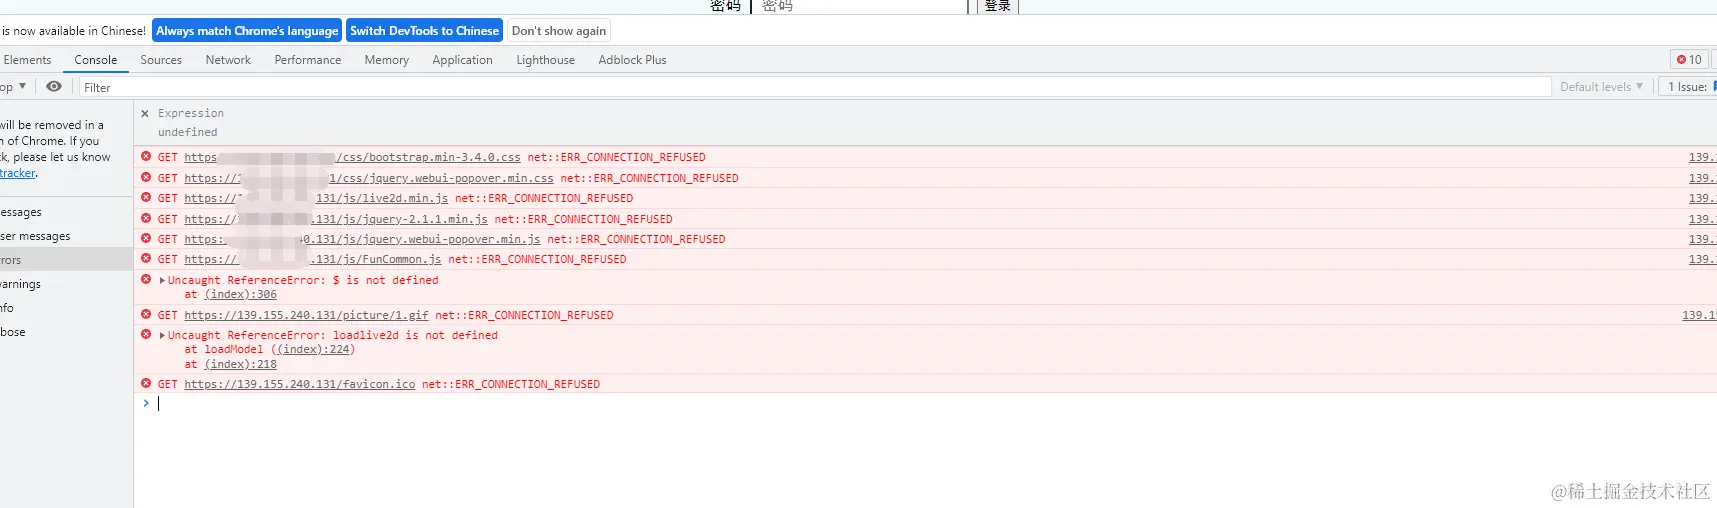Click error icon on jquery.webui-popover.min.css row
The height and width of the screenshot is (508, 1717).
(146, 178)
